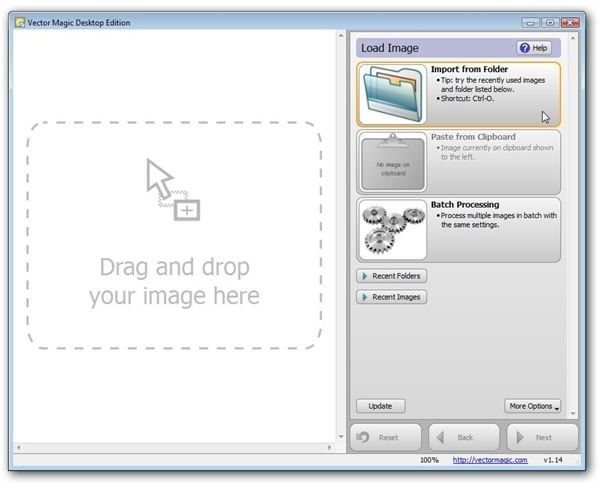Click the Update button

[380, 406]
